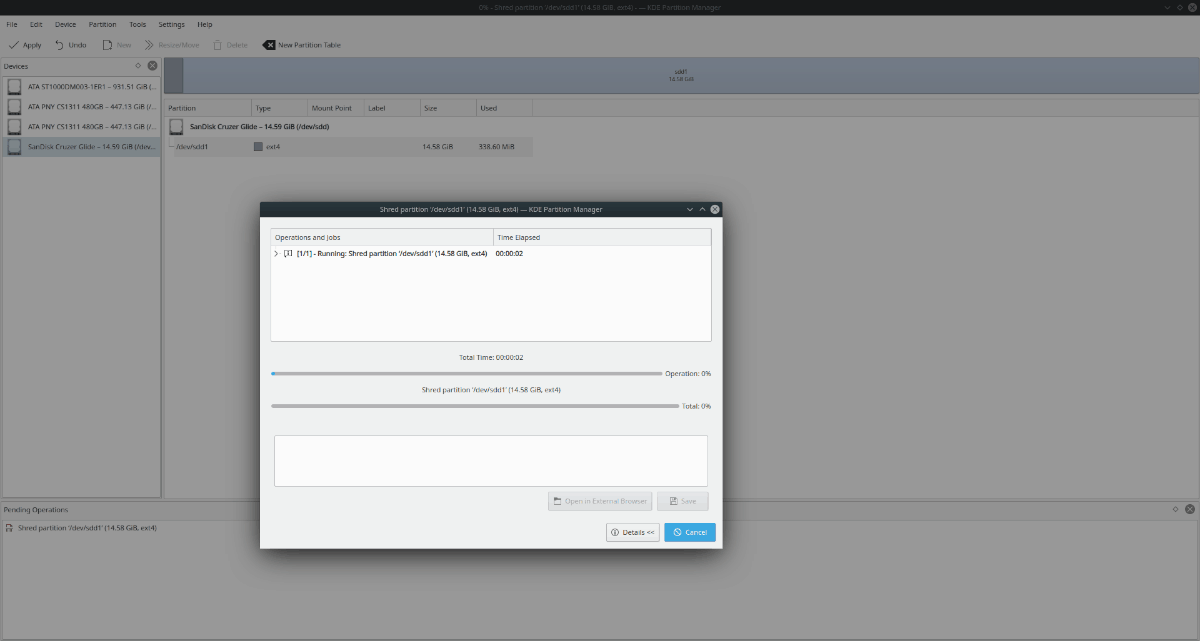Click the SanDisk Cruzer Glide drive icon
This screenshot has width=1200, height=641.
click(13, 146)
